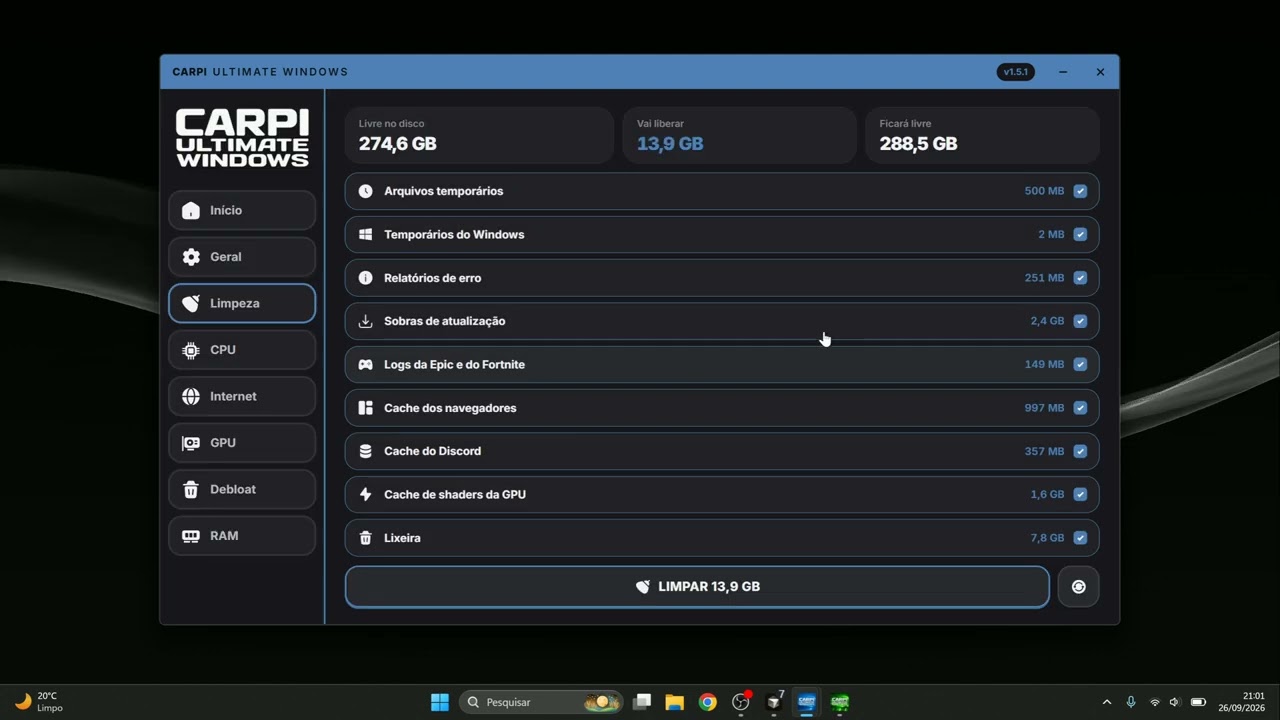This screenshot has width=1280, height=720.
Task: Uncheck the Cache dos navegadores checkbox
Action: [x=1080, y=408]
